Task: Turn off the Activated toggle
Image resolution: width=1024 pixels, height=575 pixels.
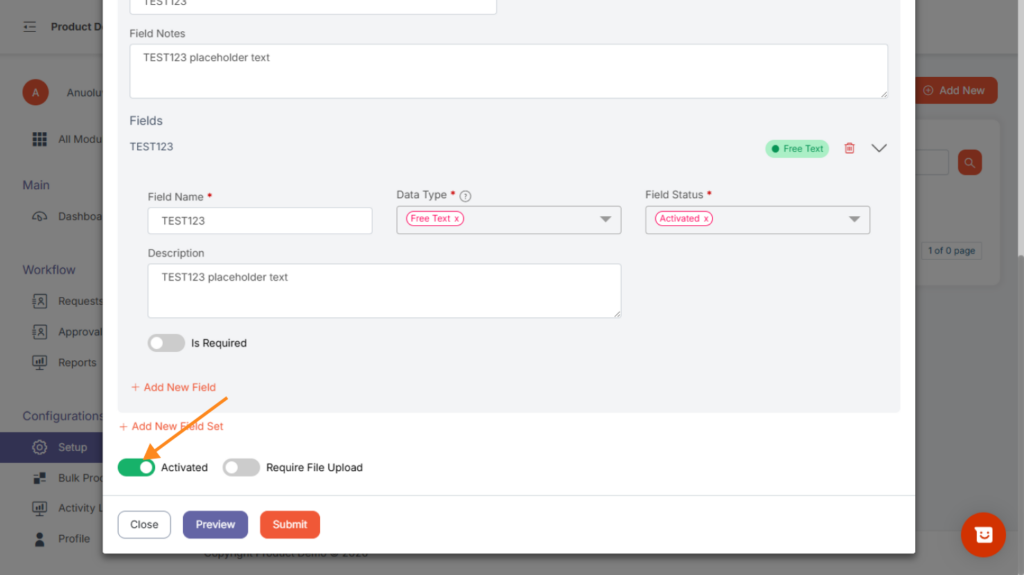Action: [x=137, y=467]
